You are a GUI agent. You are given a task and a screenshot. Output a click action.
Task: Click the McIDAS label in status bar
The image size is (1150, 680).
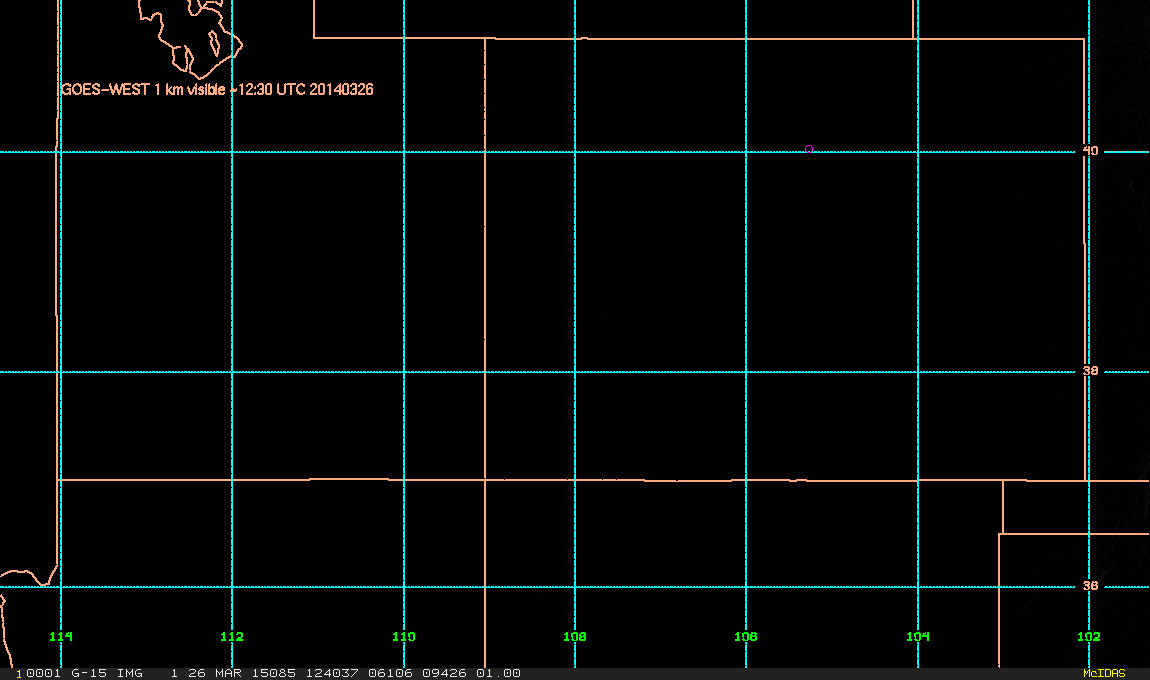(1104, 673)
